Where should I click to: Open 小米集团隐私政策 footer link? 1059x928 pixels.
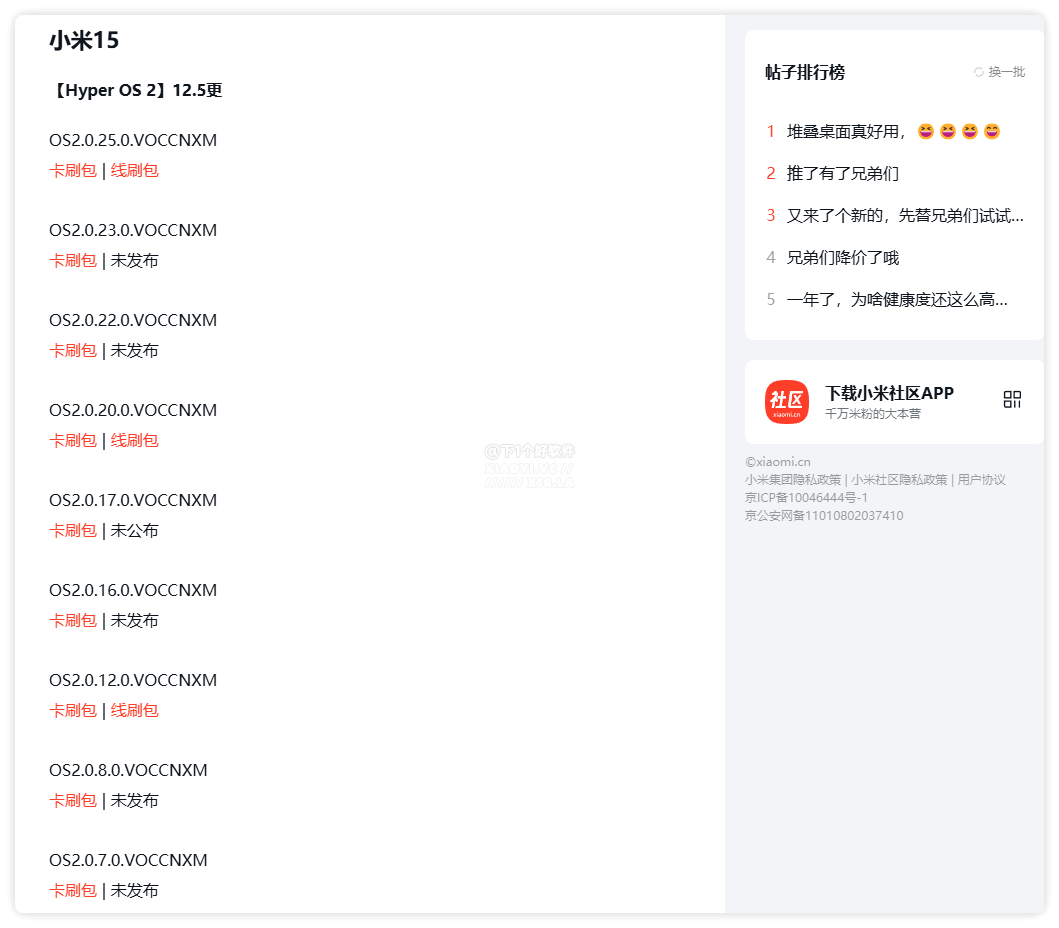coord(793,480)
